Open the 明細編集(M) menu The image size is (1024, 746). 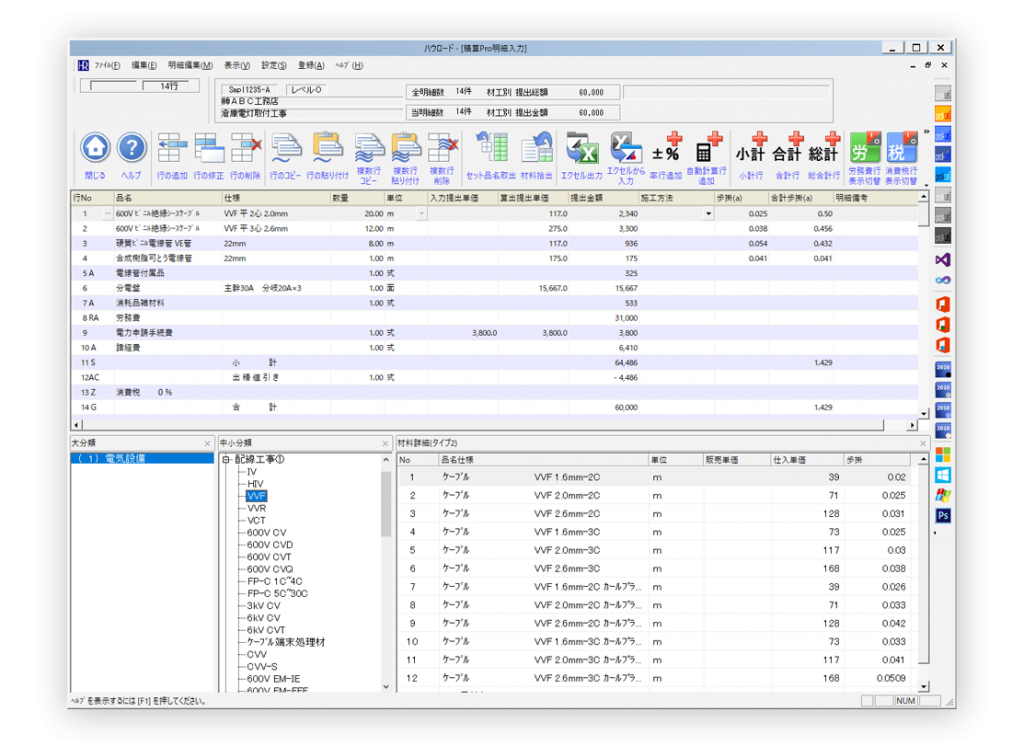190,66
